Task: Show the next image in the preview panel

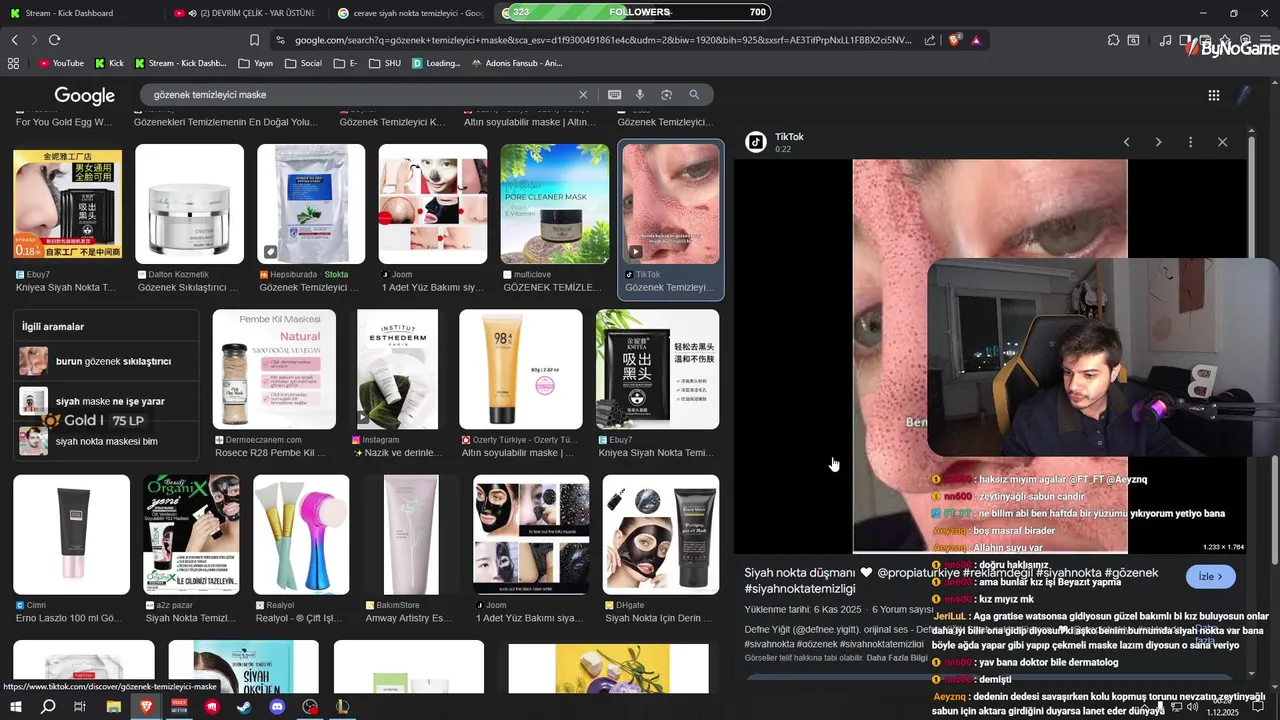Action: point(1158,142)
